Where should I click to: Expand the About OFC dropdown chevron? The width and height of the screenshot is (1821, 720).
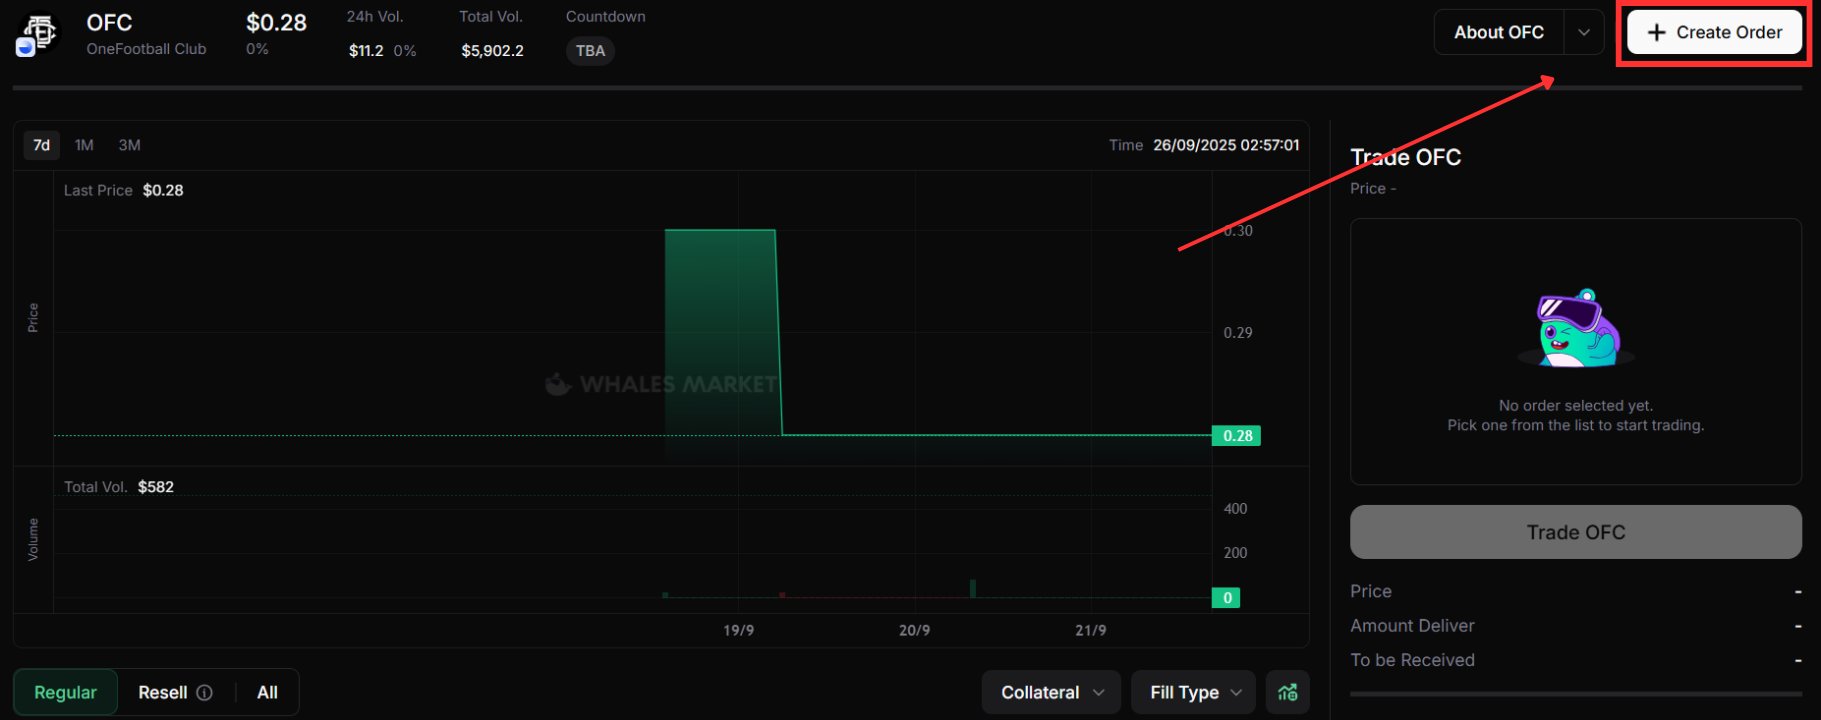click(1584, 32)
